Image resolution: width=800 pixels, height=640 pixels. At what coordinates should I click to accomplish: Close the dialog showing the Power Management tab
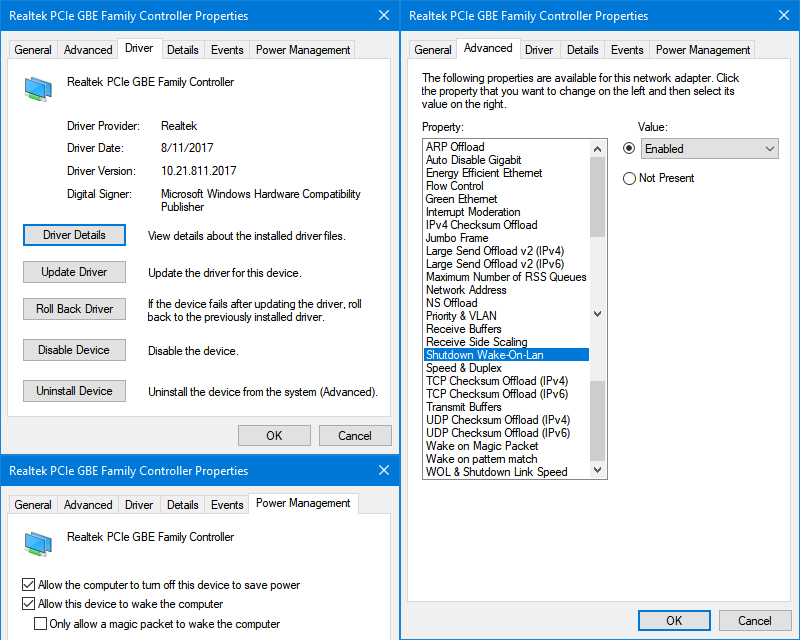[x=383, y=471]
